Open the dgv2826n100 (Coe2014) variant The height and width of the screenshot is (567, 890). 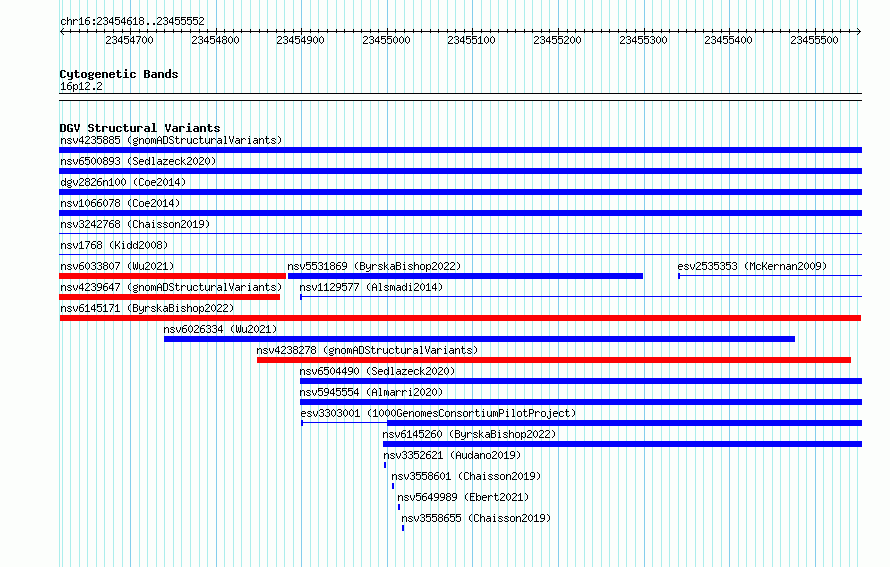123,182
